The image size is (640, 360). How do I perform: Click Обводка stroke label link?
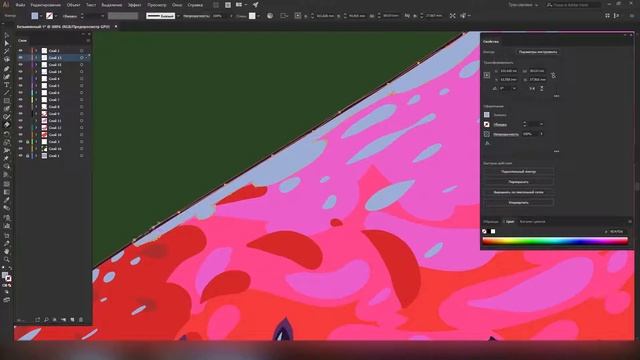tap(500, 124)
